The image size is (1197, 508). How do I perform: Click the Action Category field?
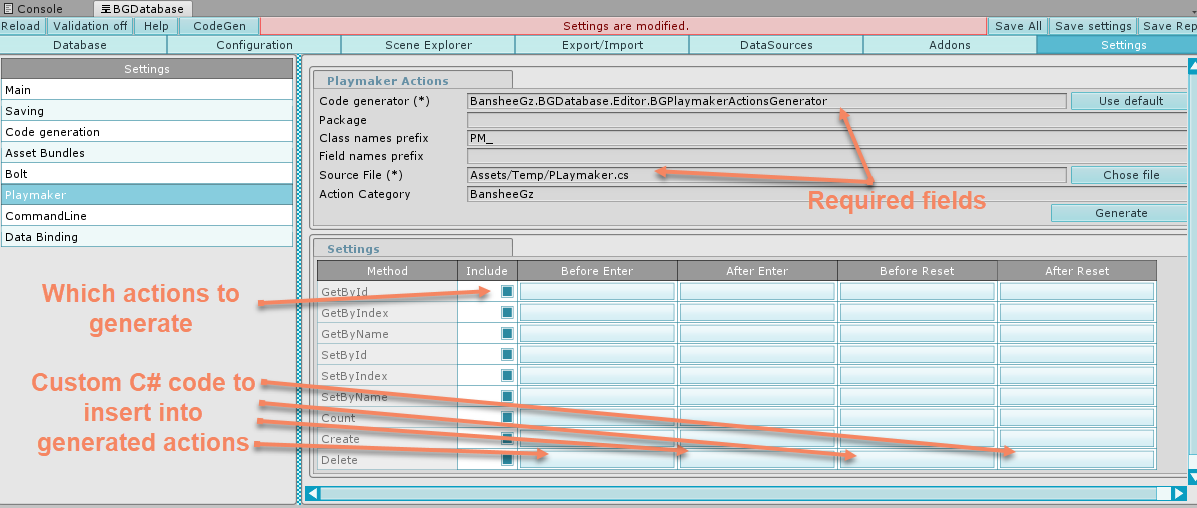pos(827,194)
